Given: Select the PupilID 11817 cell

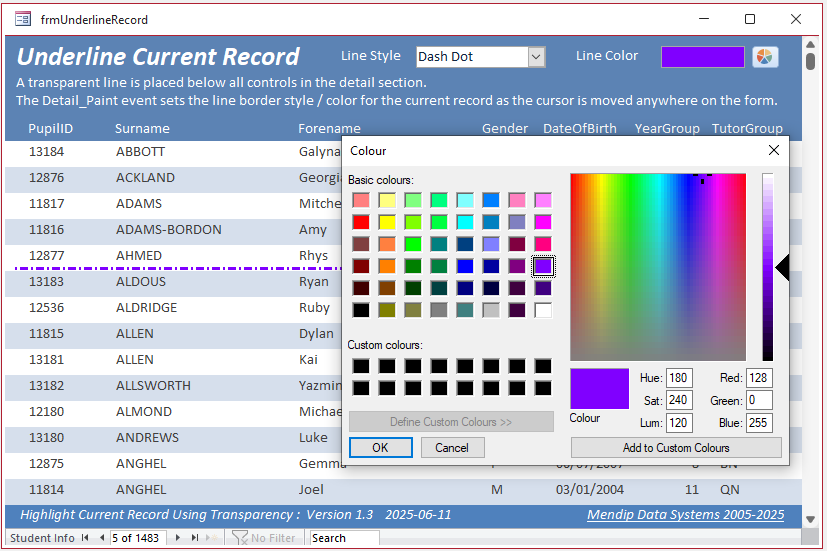Looking at the screenshot, I should click(46, 203).
